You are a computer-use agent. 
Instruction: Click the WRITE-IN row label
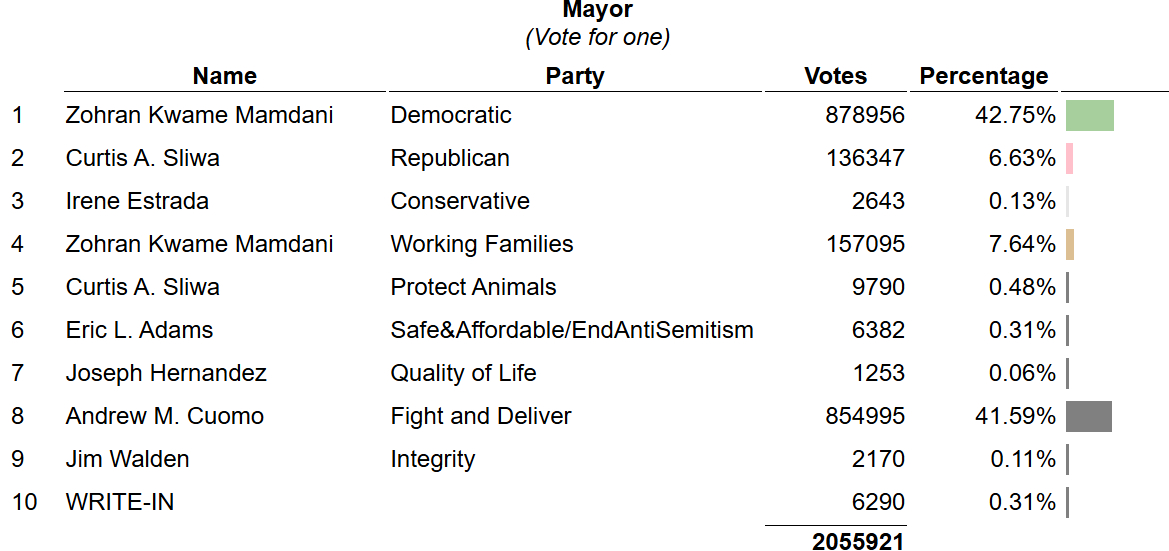pyautogui.click(x=119, y=502)
